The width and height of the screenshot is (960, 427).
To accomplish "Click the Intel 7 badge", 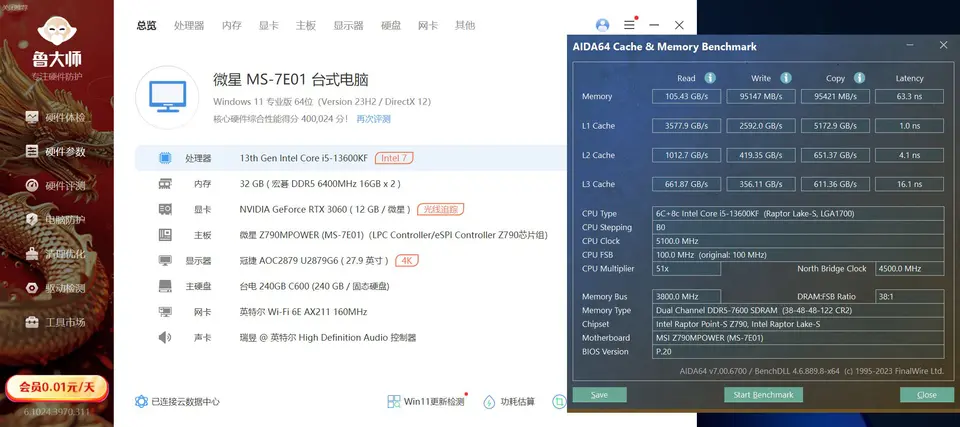I will point(394,158).
